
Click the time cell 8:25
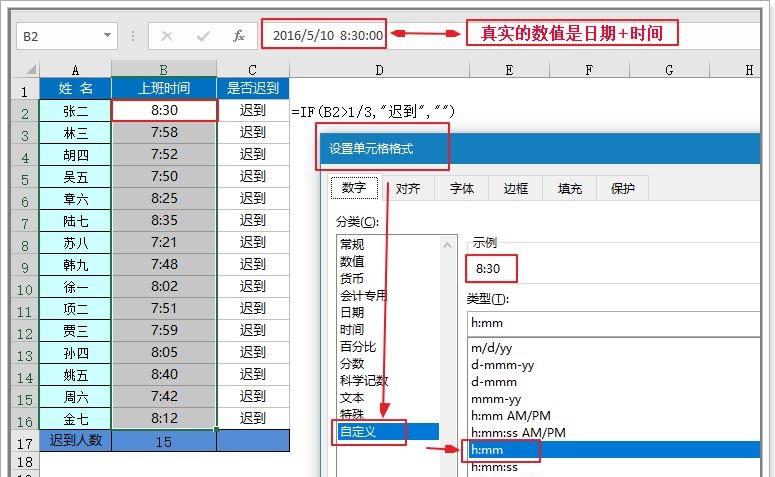tap(164, 198)
